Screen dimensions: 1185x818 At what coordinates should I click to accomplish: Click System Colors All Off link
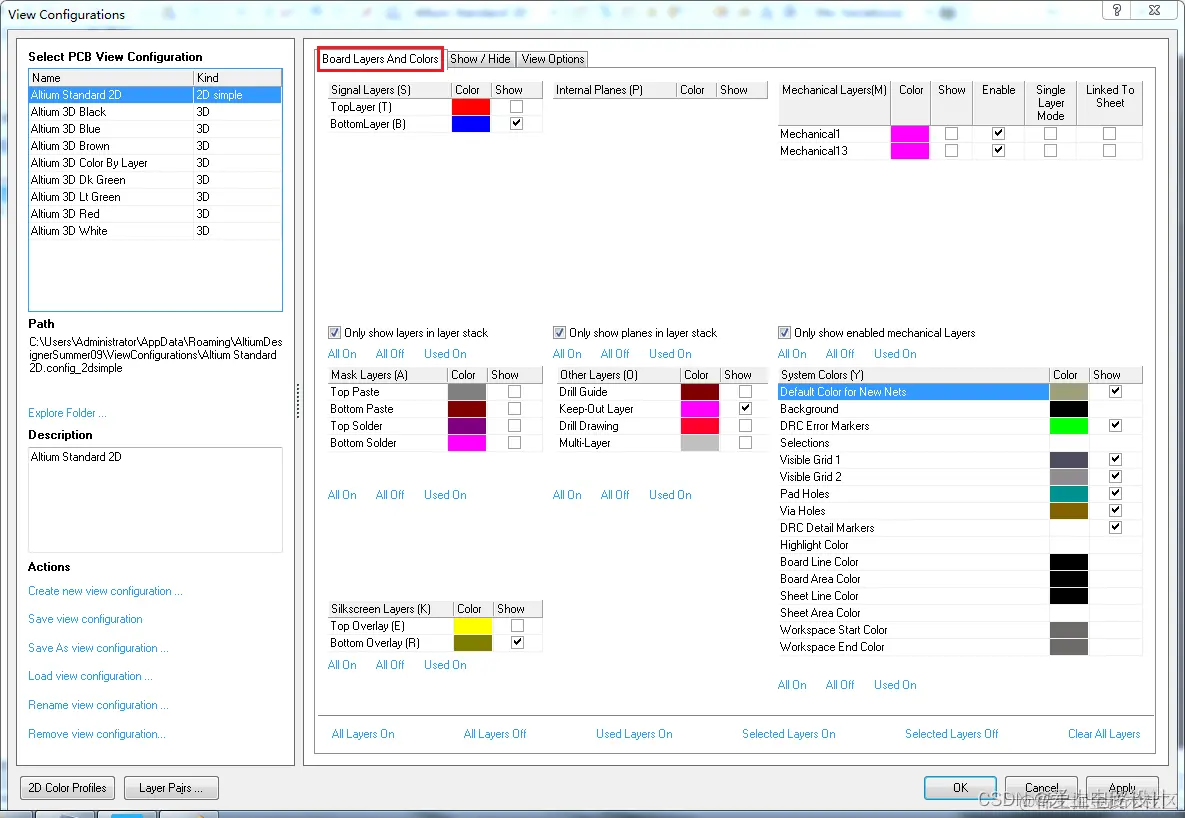[840, 685]
